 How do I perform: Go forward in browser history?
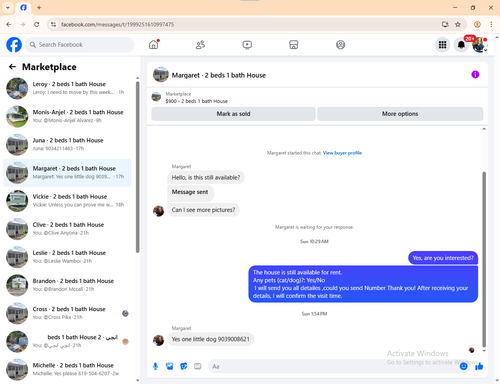[22, 24]
